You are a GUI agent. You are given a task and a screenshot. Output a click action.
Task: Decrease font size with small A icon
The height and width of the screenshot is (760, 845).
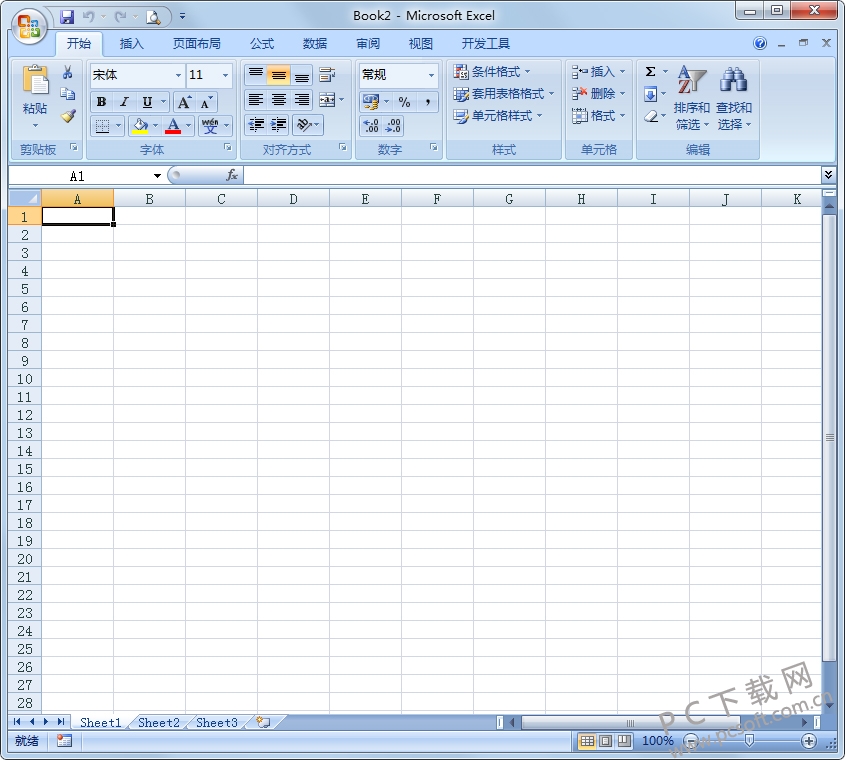click(x=206, y=102)
